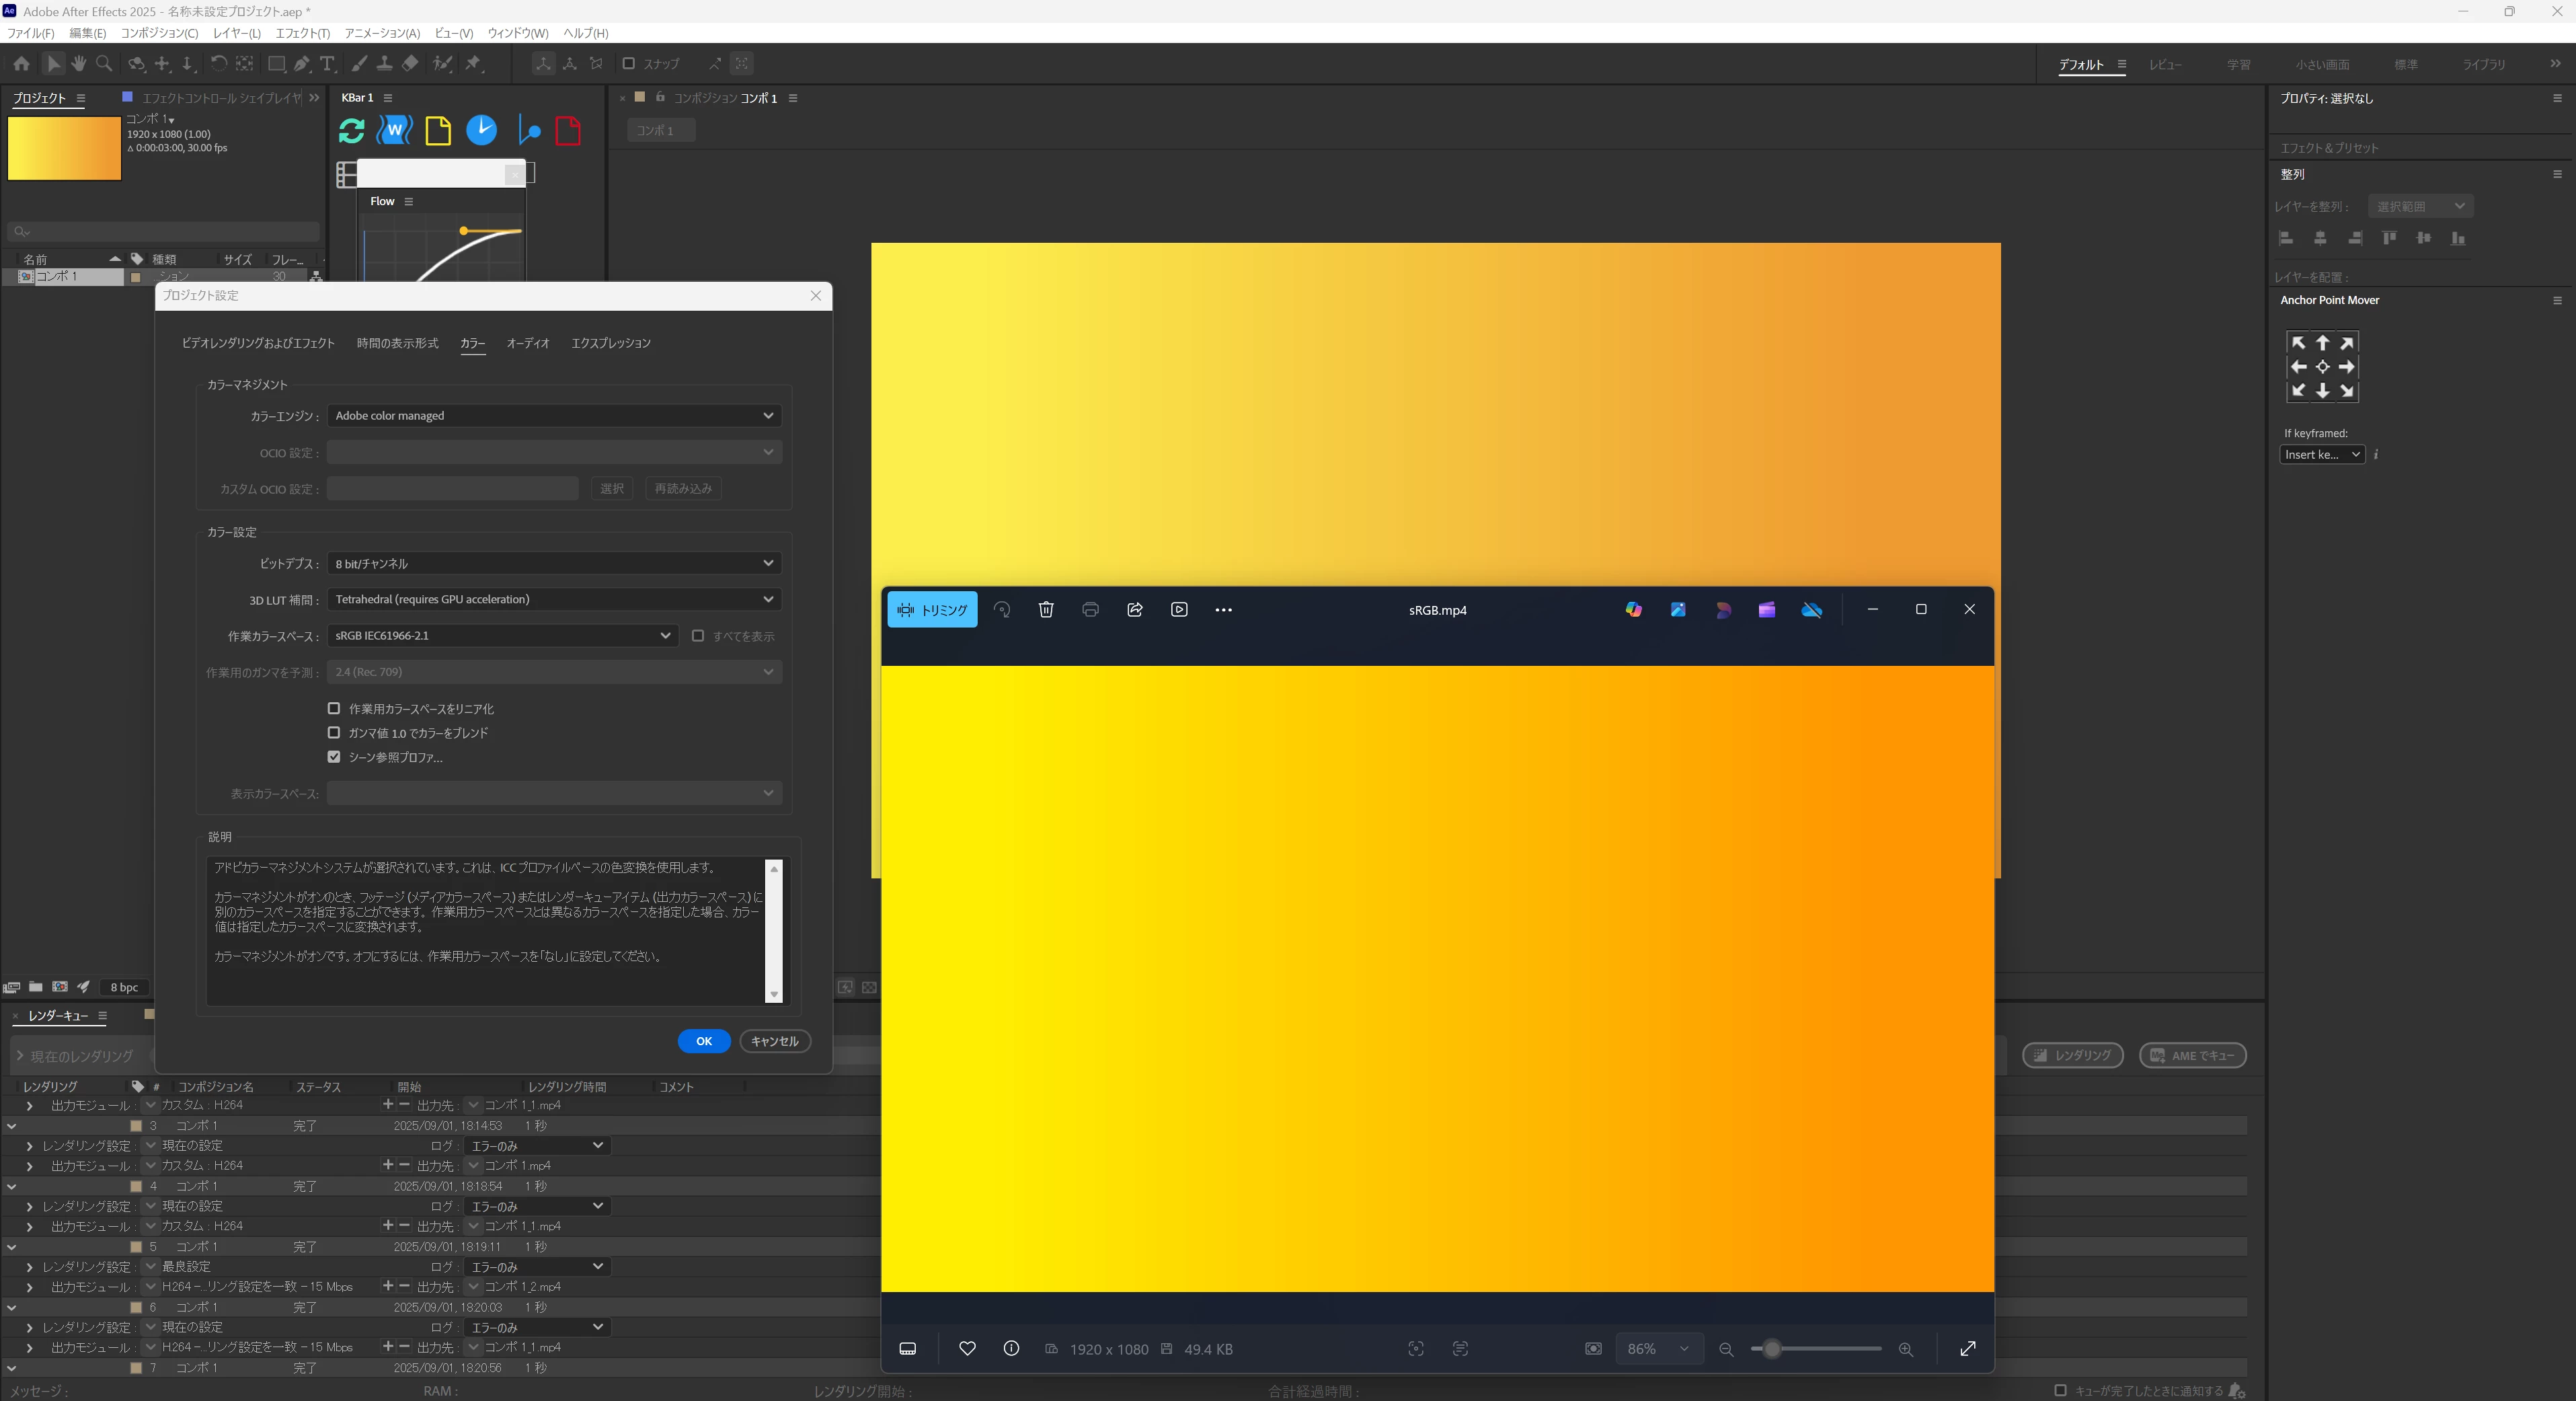Click the trash icon in Photos viewer
This screenshot has width=2576, height=1401.
tap(1046, 610)
